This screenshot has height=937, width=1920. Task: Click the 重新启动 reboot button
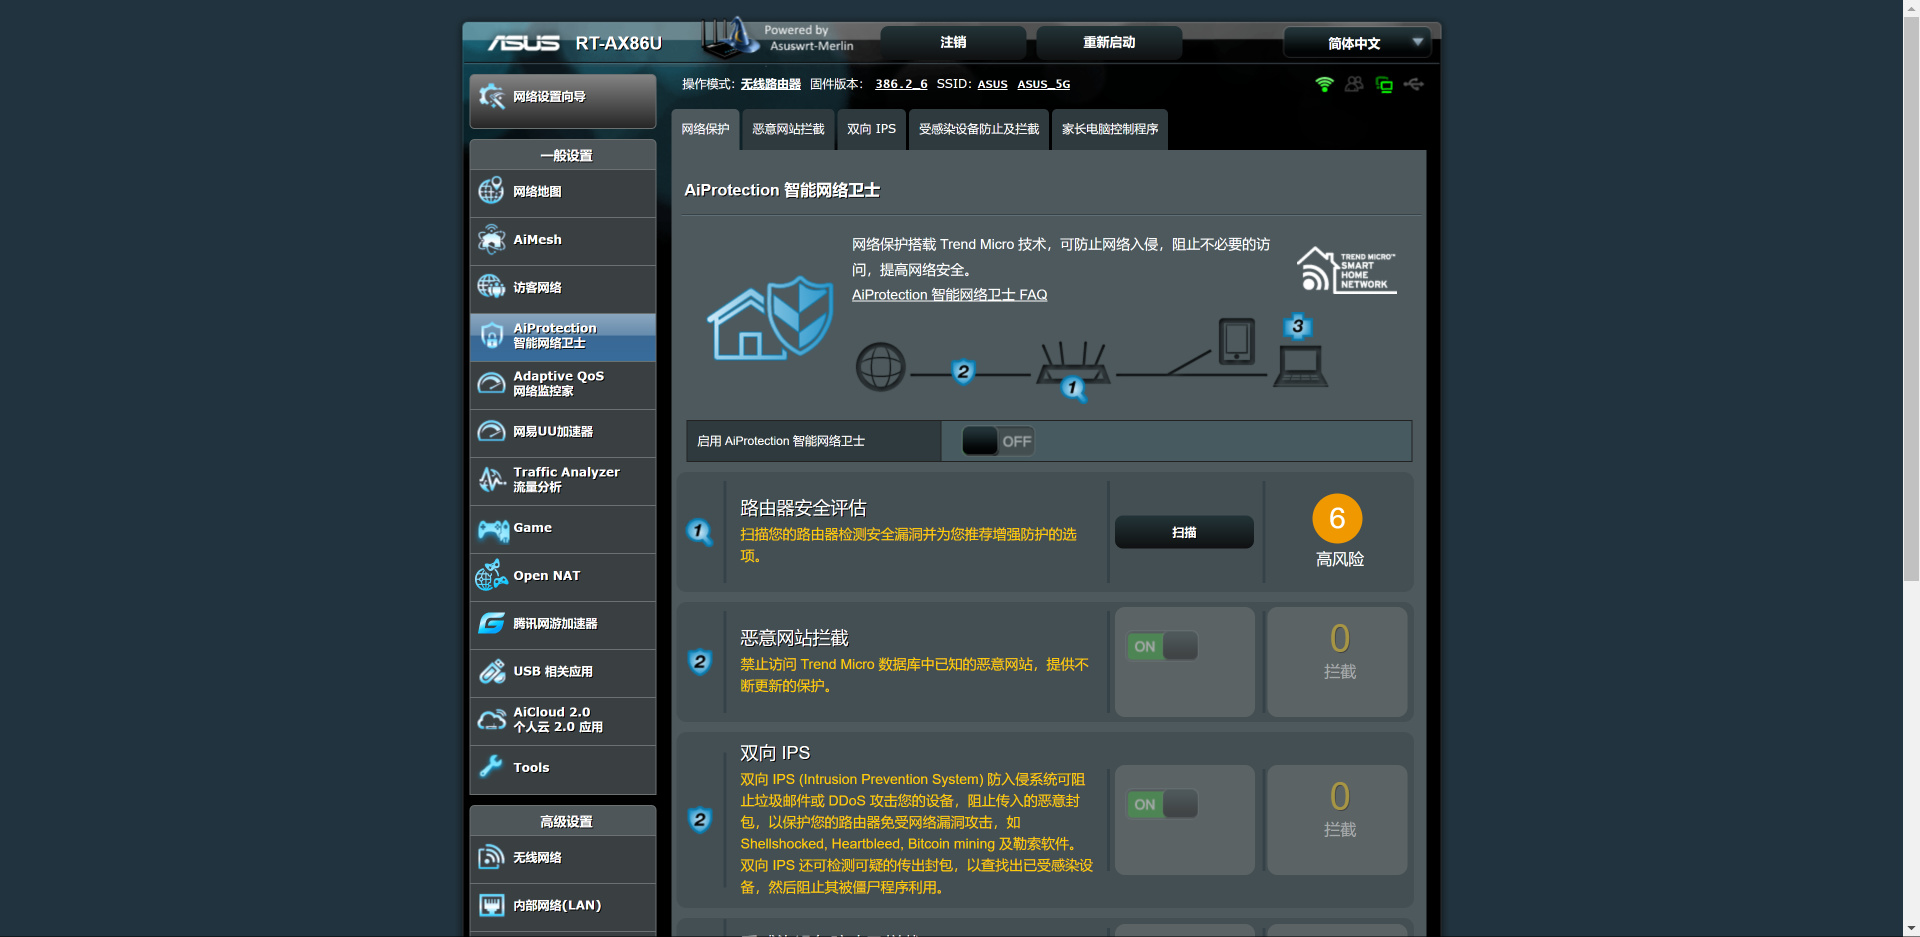tap(1109, 43)
